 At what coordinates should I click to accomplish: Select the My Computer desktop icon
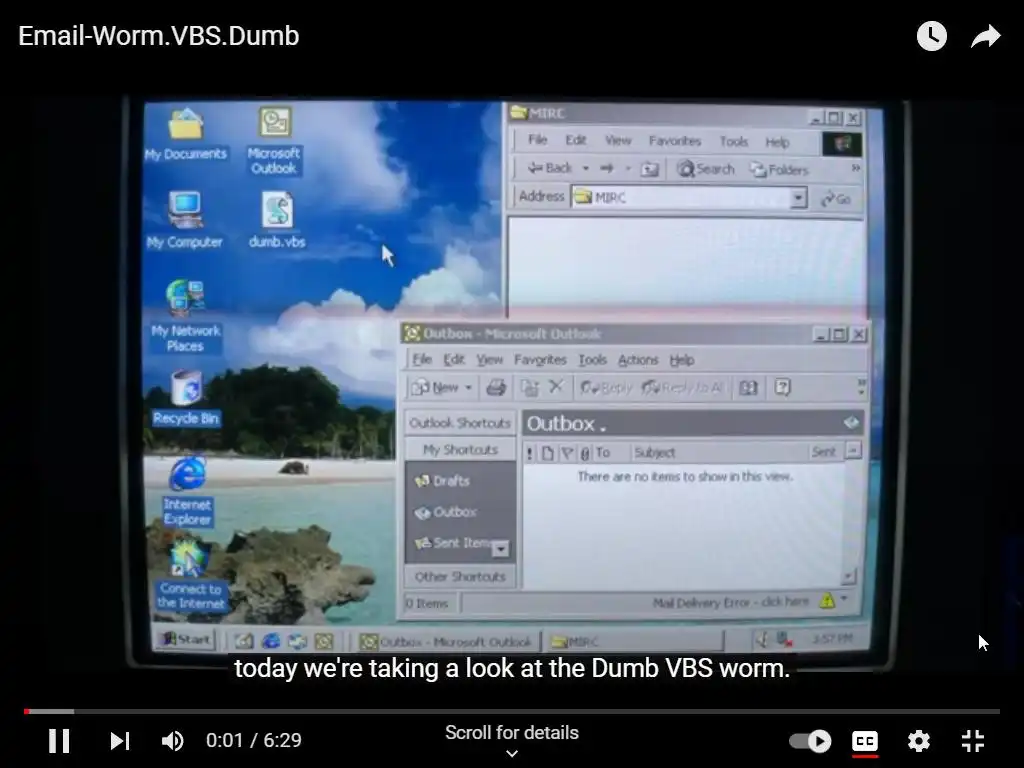click(185, 220)
